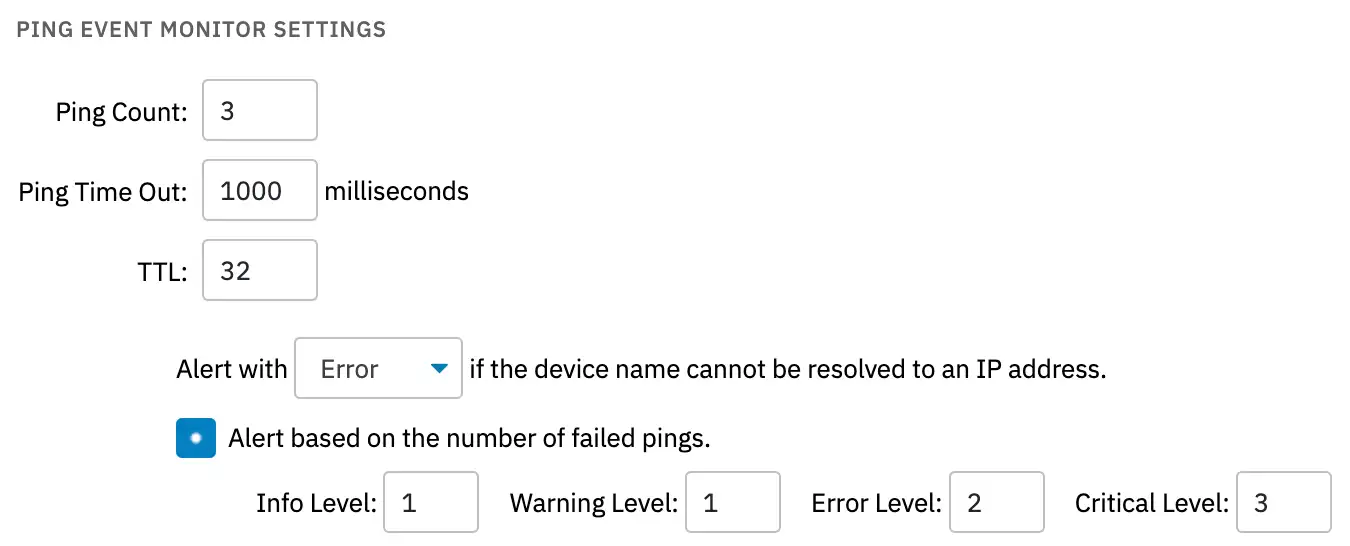Click the Warning Level input box

732,502
